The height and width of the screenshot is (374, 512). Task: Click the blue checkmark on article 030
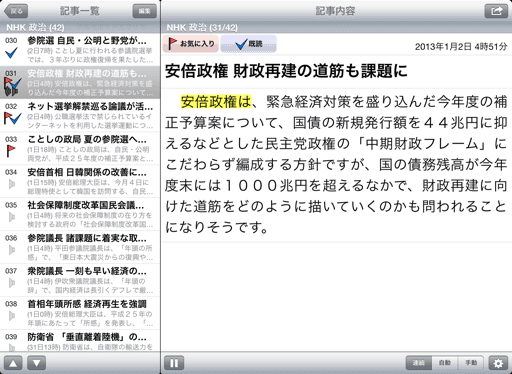coord(12,53)
